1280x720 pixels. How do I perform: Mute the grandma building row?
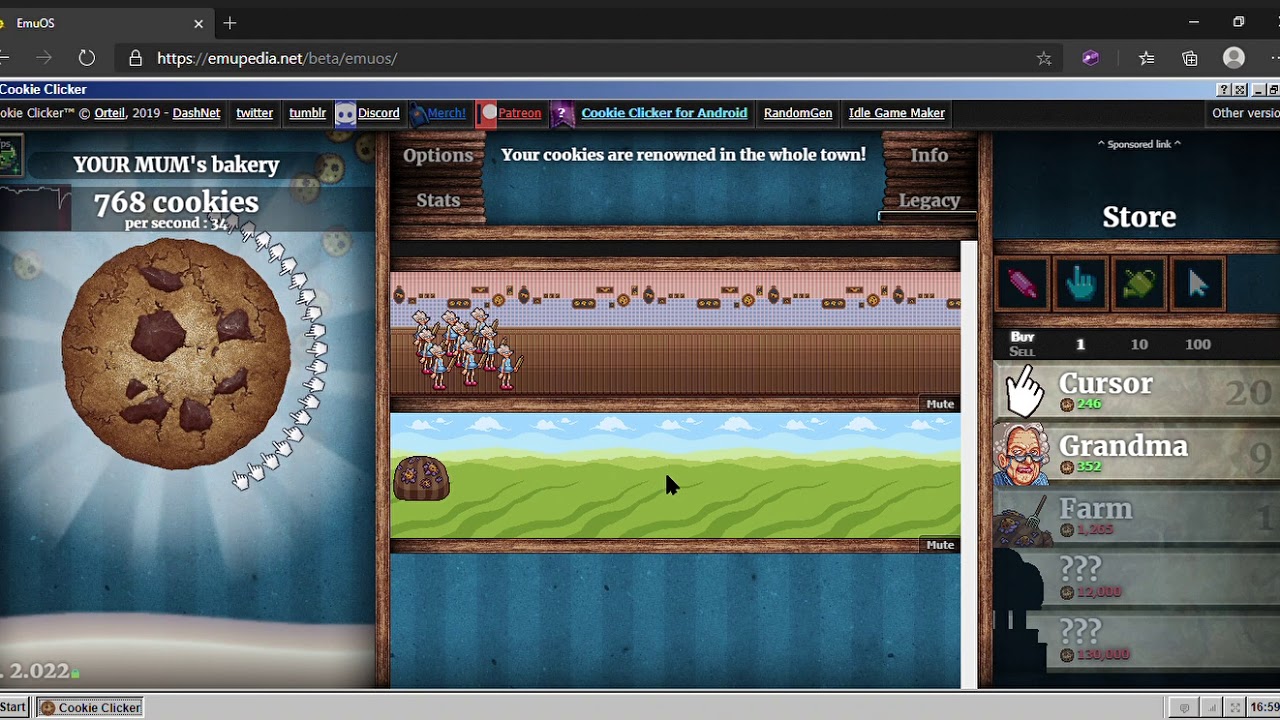pos(940,404)
